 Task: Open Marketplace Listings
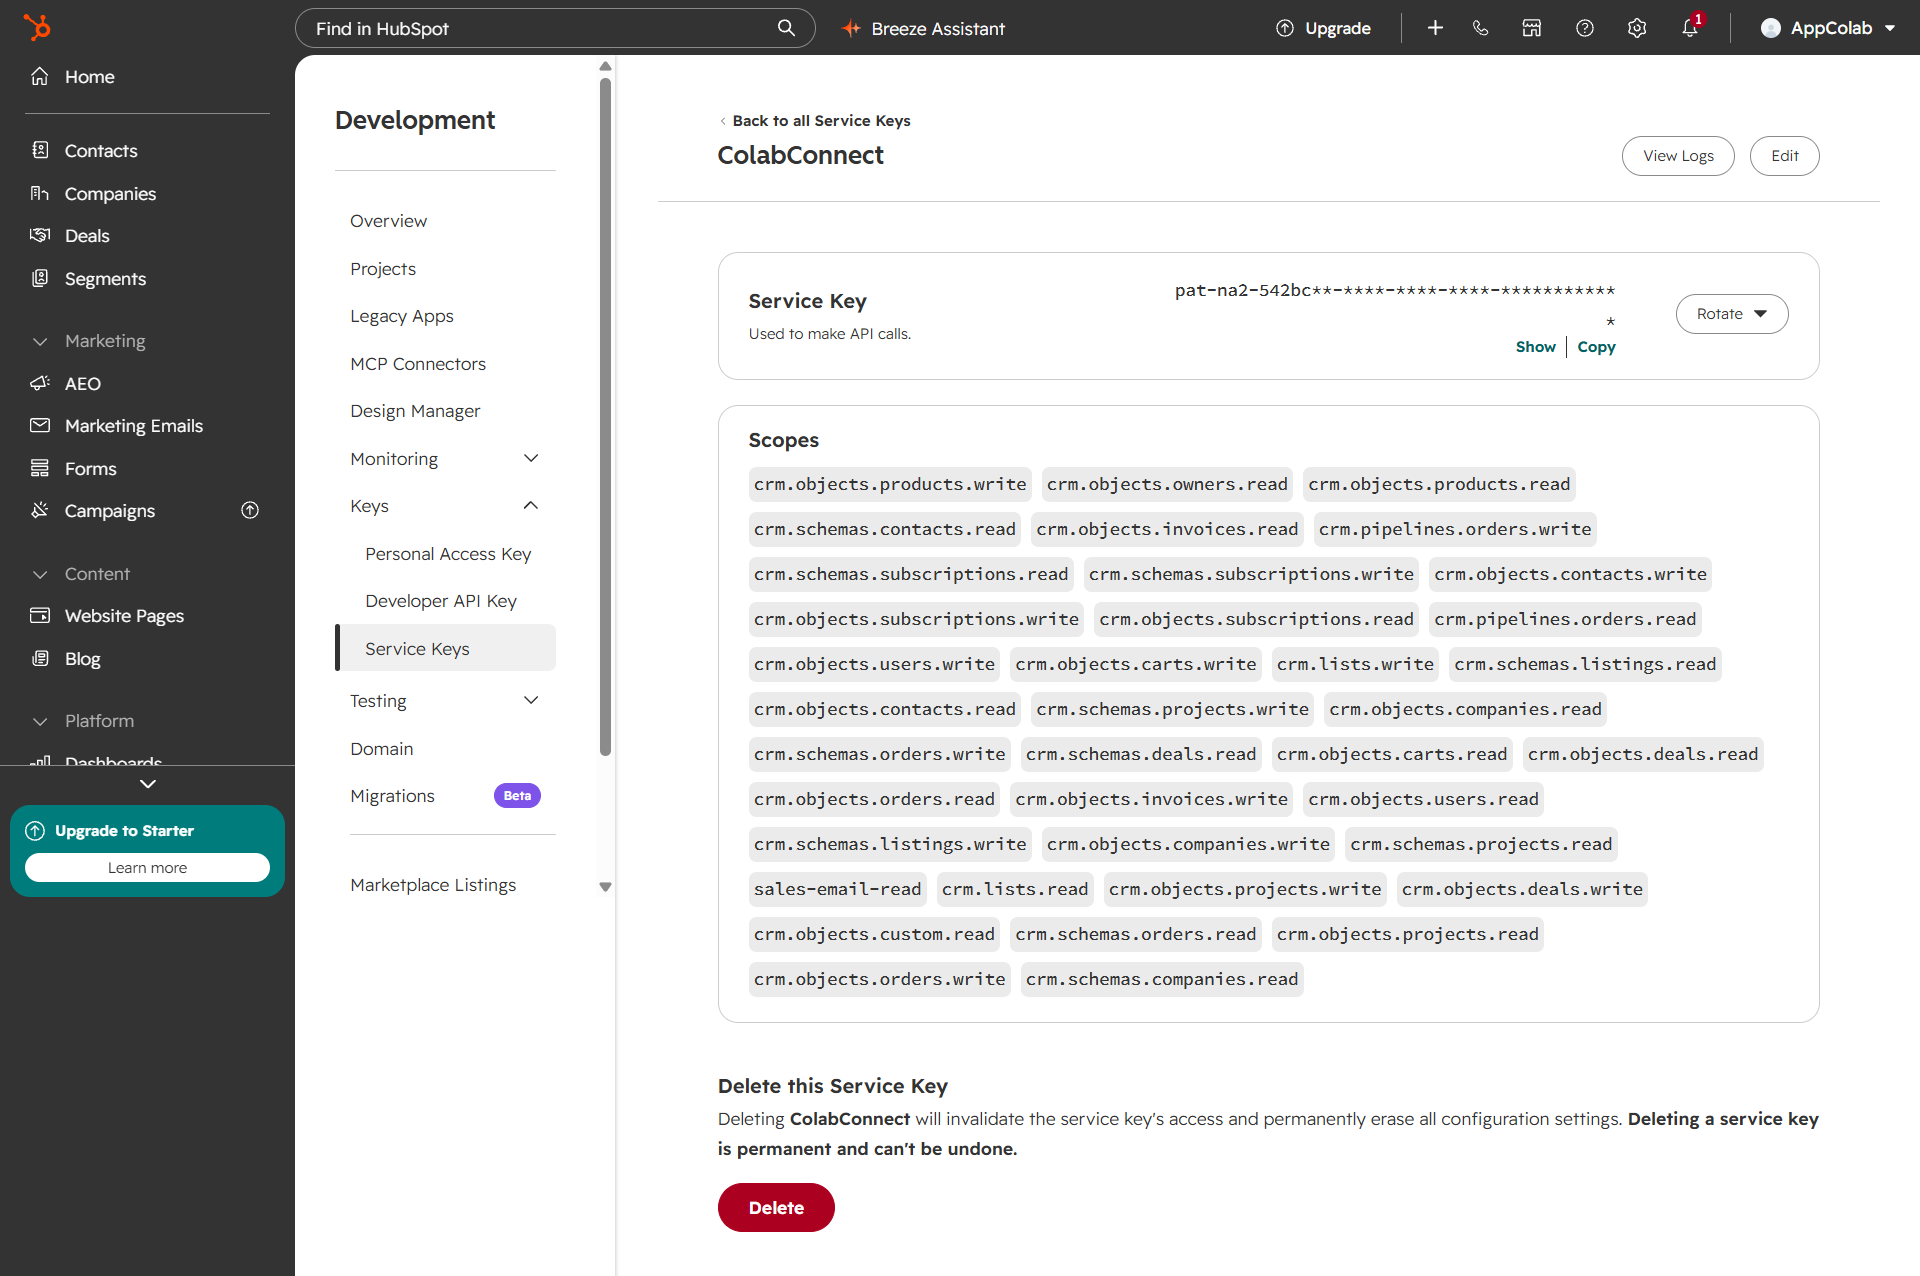point(433,884)
